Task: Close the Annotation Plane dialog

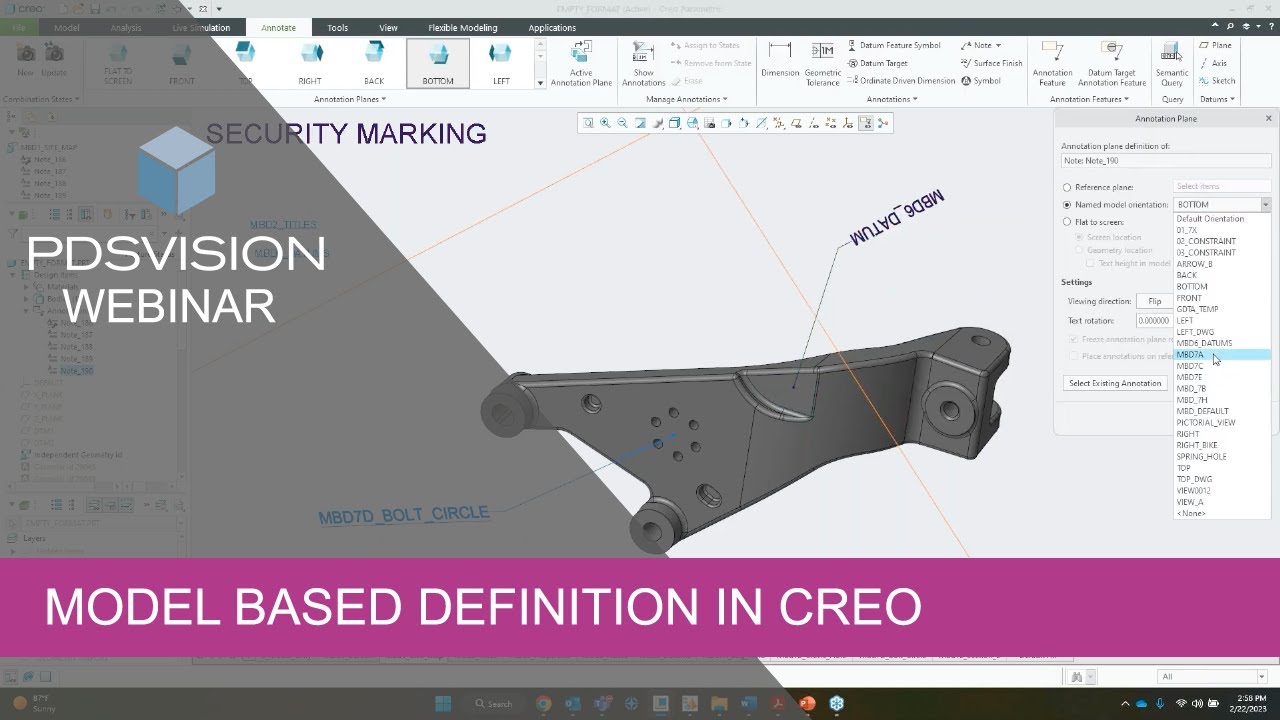Action: click(1269, 118)
